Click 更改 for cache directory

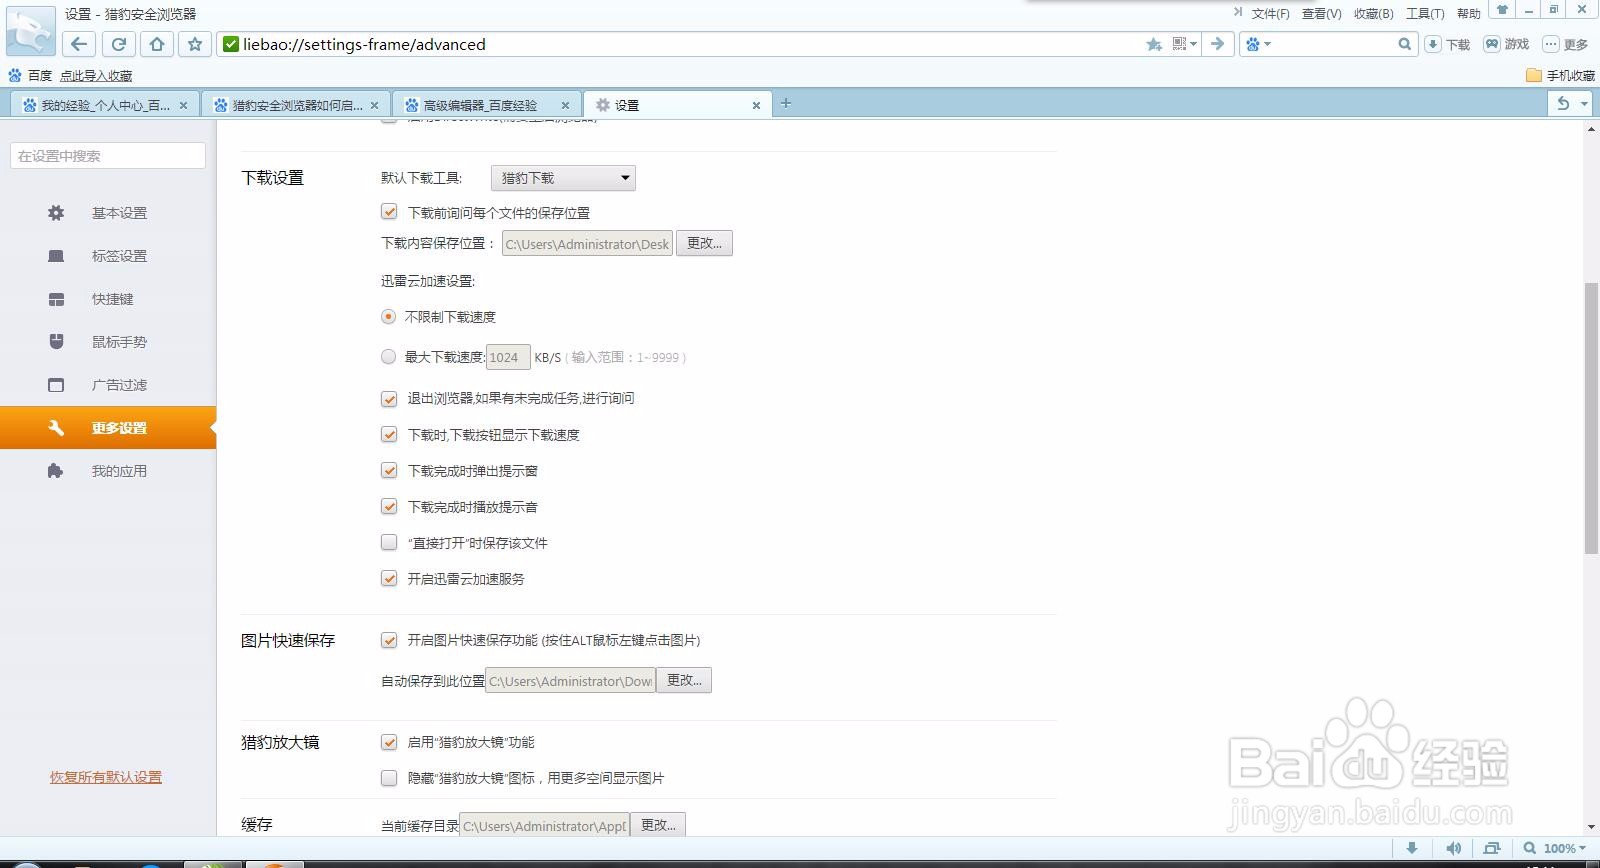[658, 825]
